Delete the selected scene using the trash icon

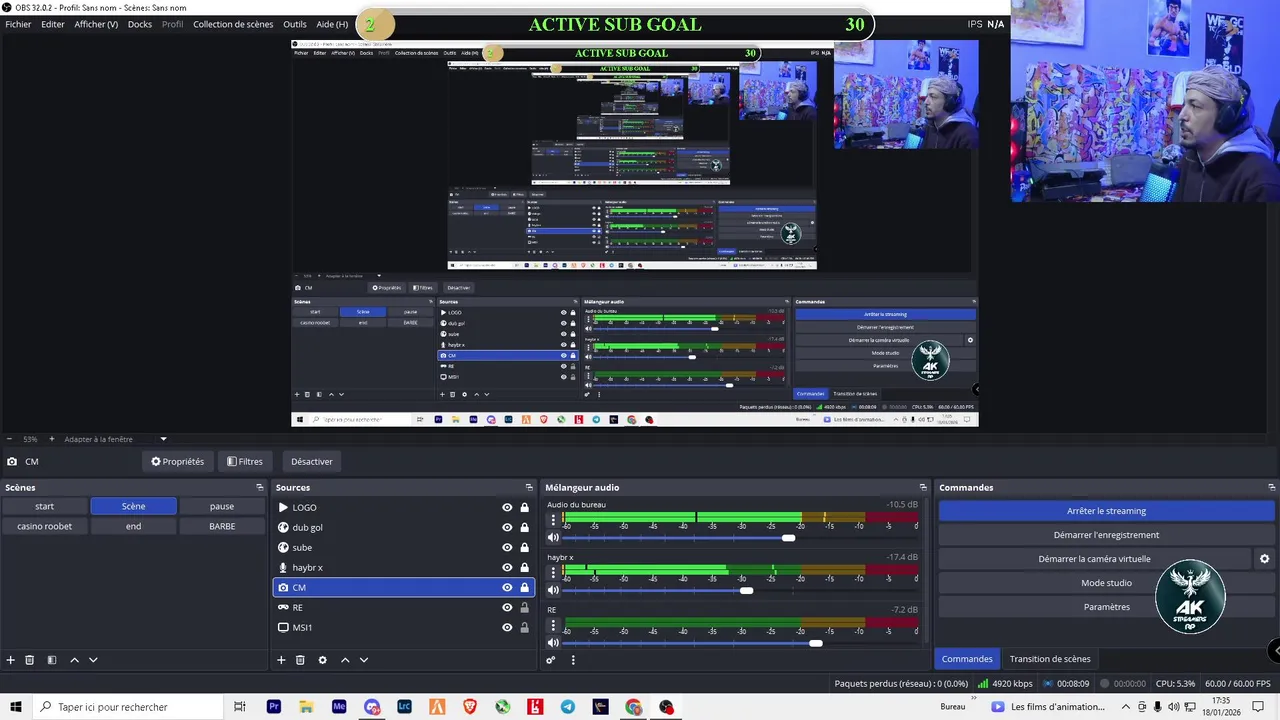tap(30, 660)
